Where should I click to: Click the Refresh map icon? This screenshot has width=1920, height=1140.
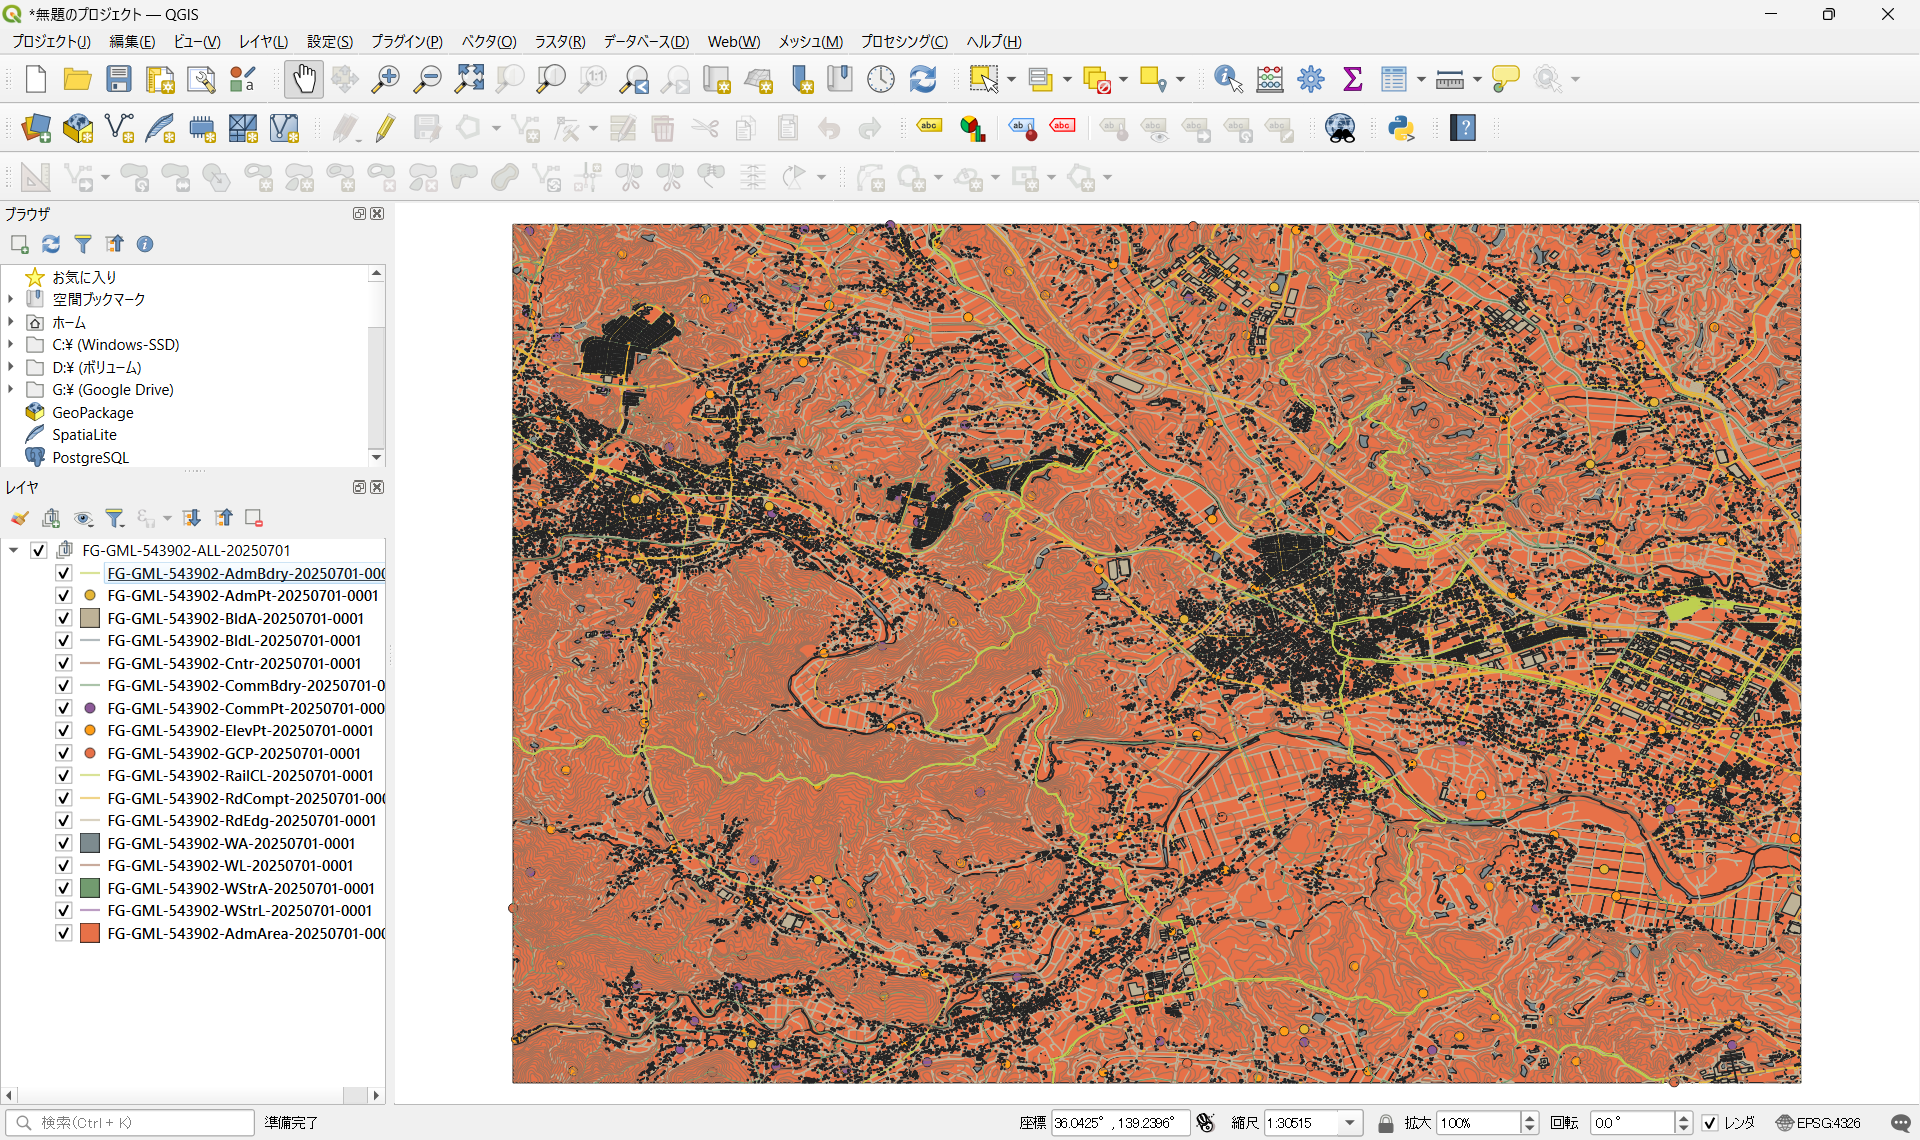pos(922,79)
